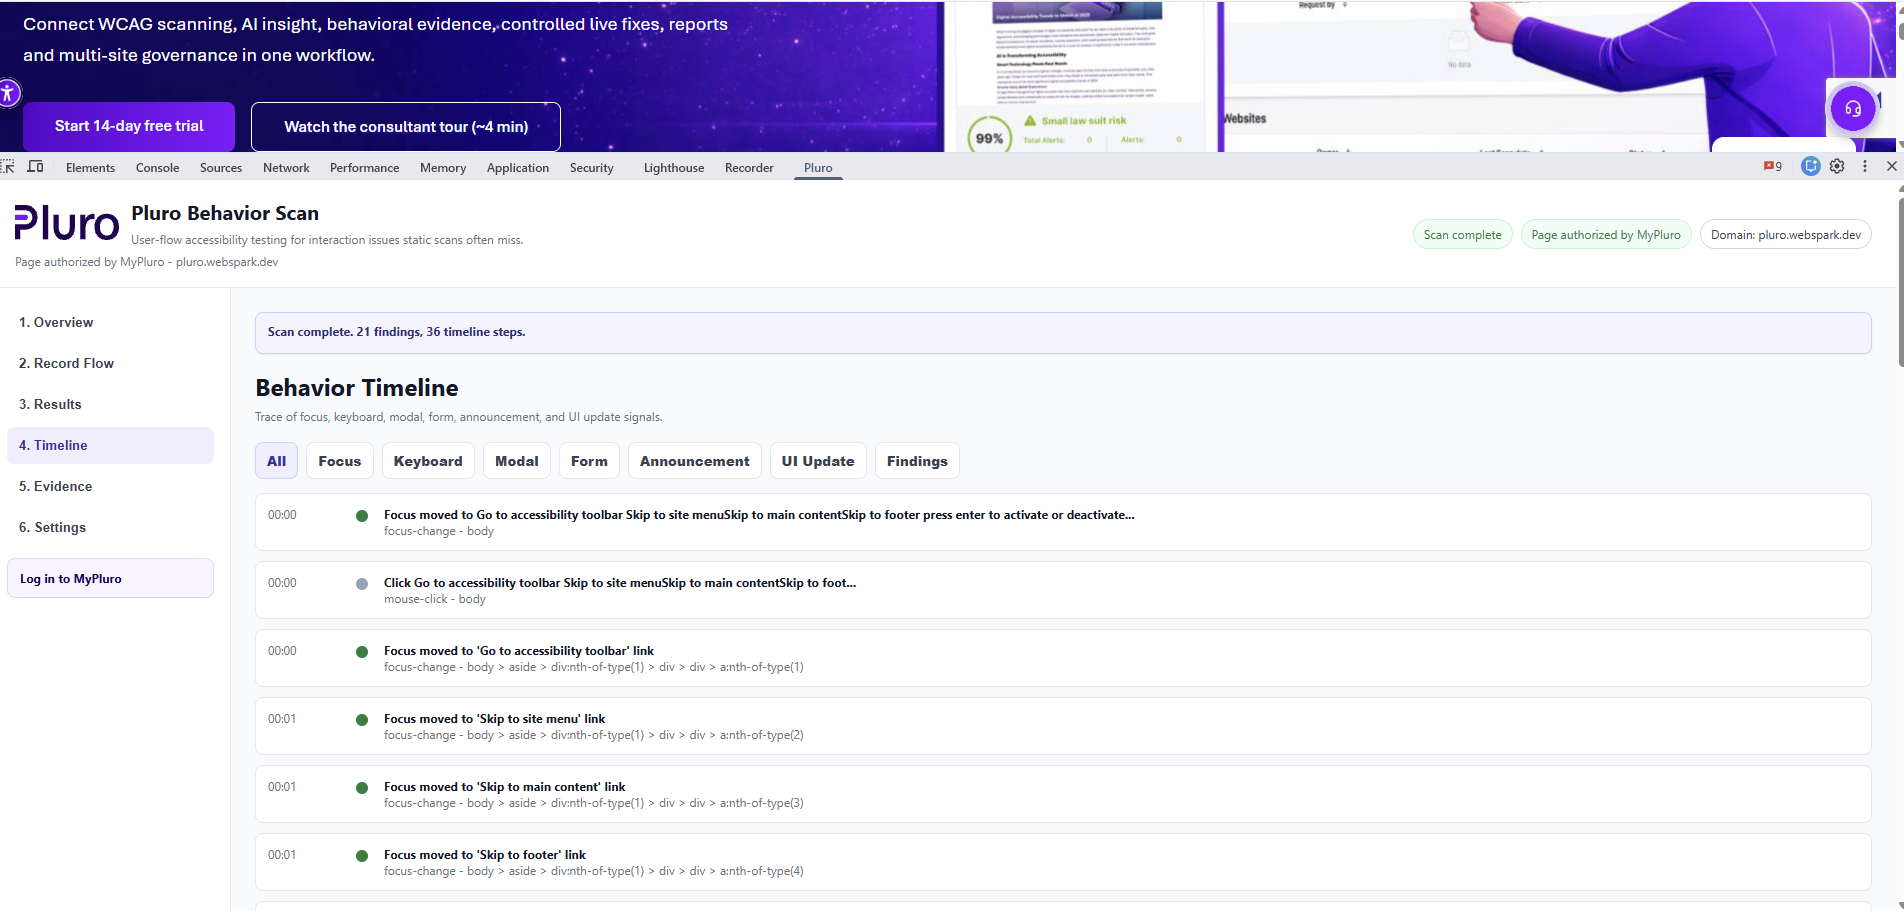This screenshot has width=1904, height=911.
Task: Click the blue AI assistance icon in DevTools
Action: pyautogui.click(x=1810, y=167)
